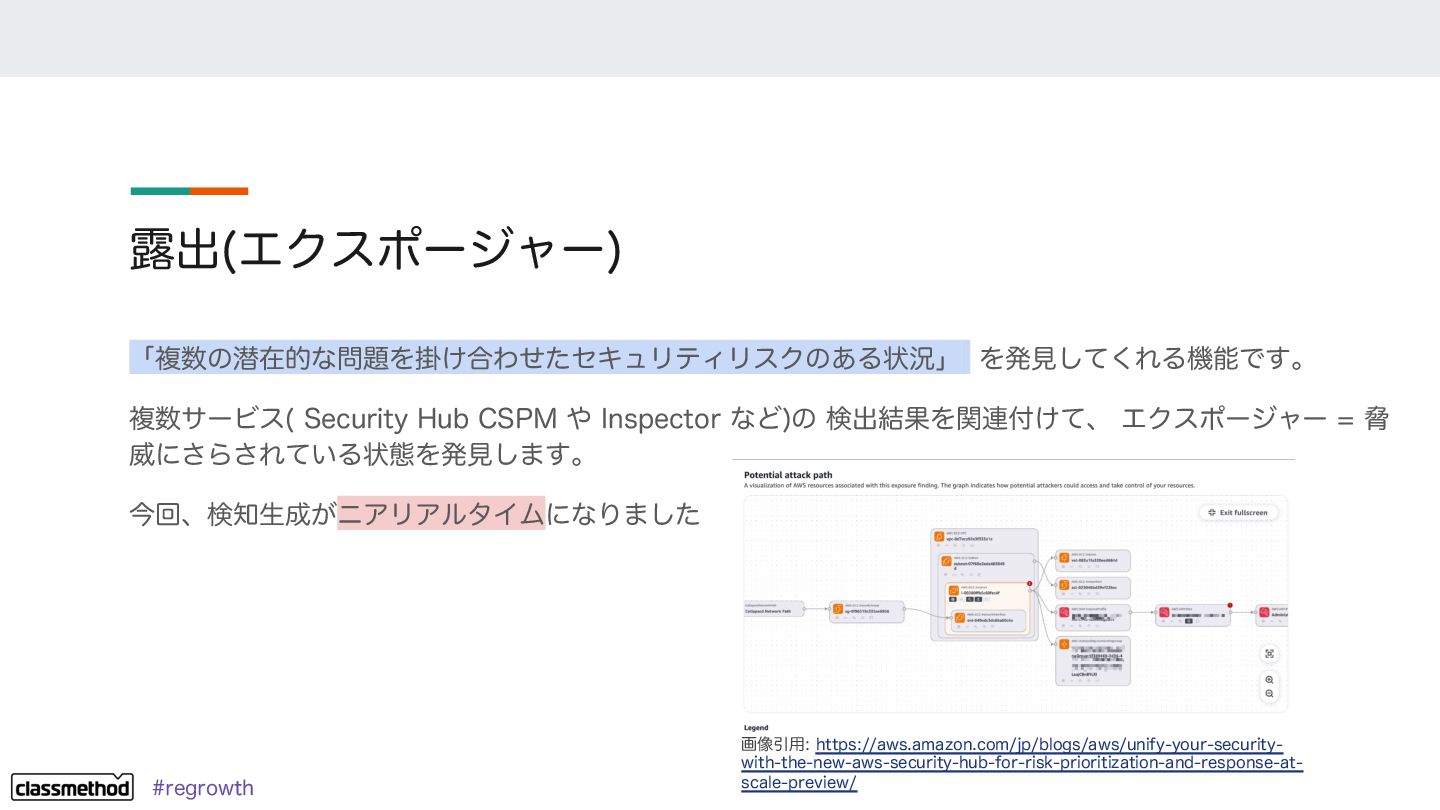Viewport: 1440px width, 810px height.
Task: Click the network interface (eni) node icon
Action: pos(960,618)
